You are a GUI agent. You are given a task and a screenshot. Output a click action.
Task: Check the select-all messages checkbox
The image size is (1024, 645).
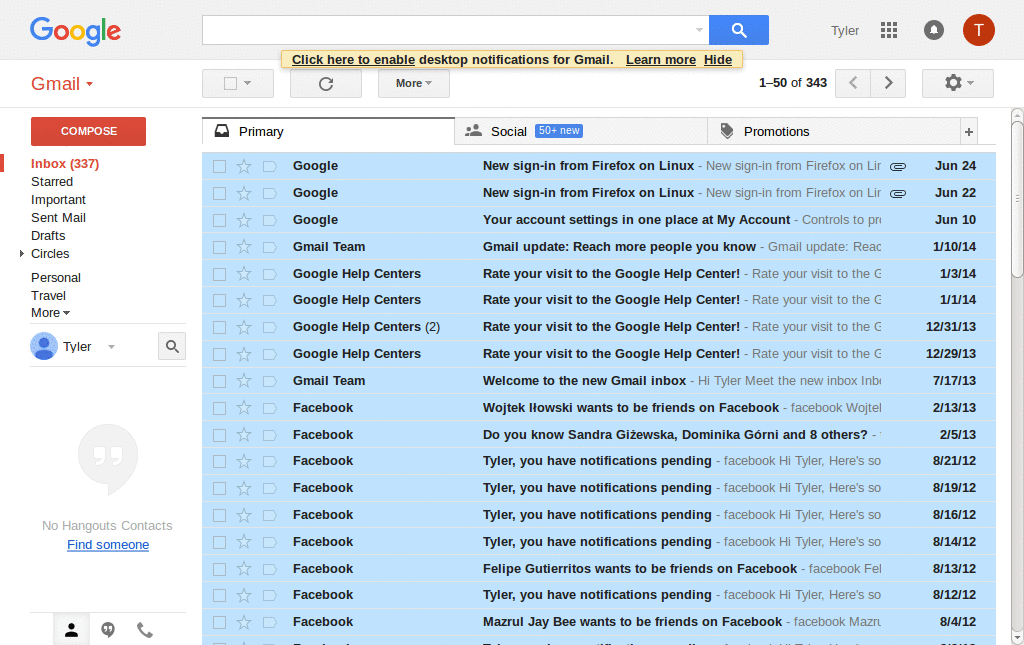coord(231,83)
